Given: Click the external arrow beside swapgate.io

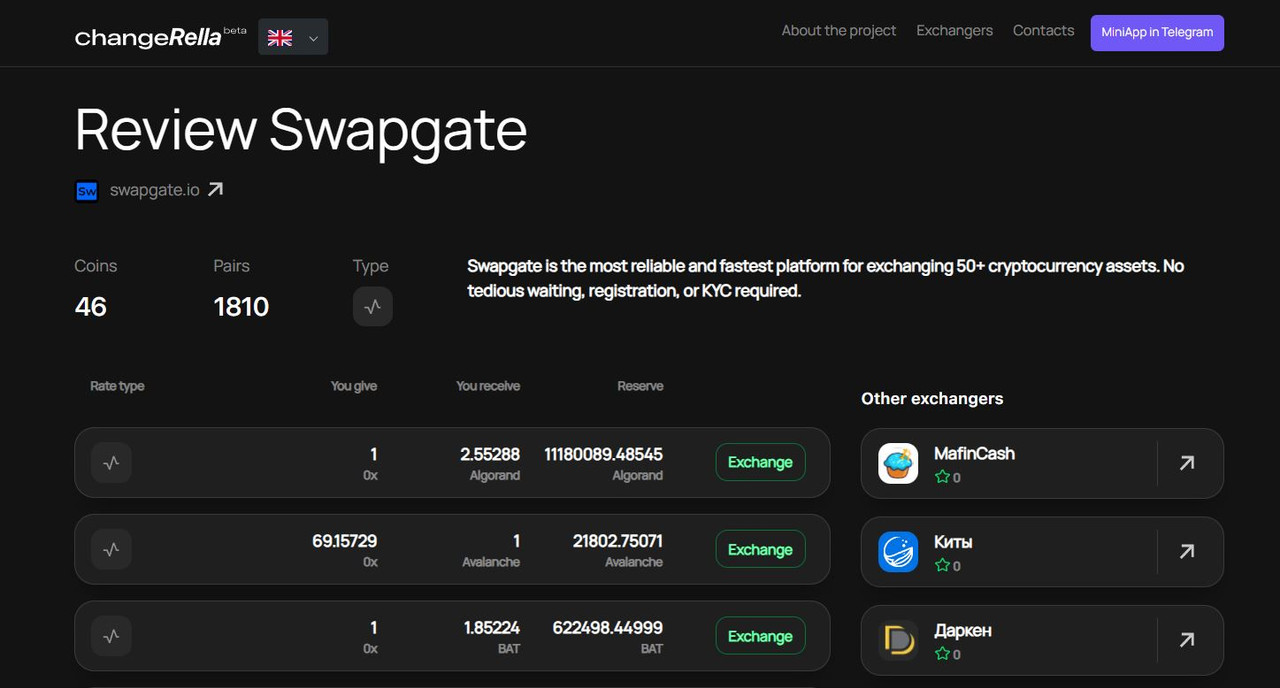Looking at the screenshot, I should coord(216,189).
